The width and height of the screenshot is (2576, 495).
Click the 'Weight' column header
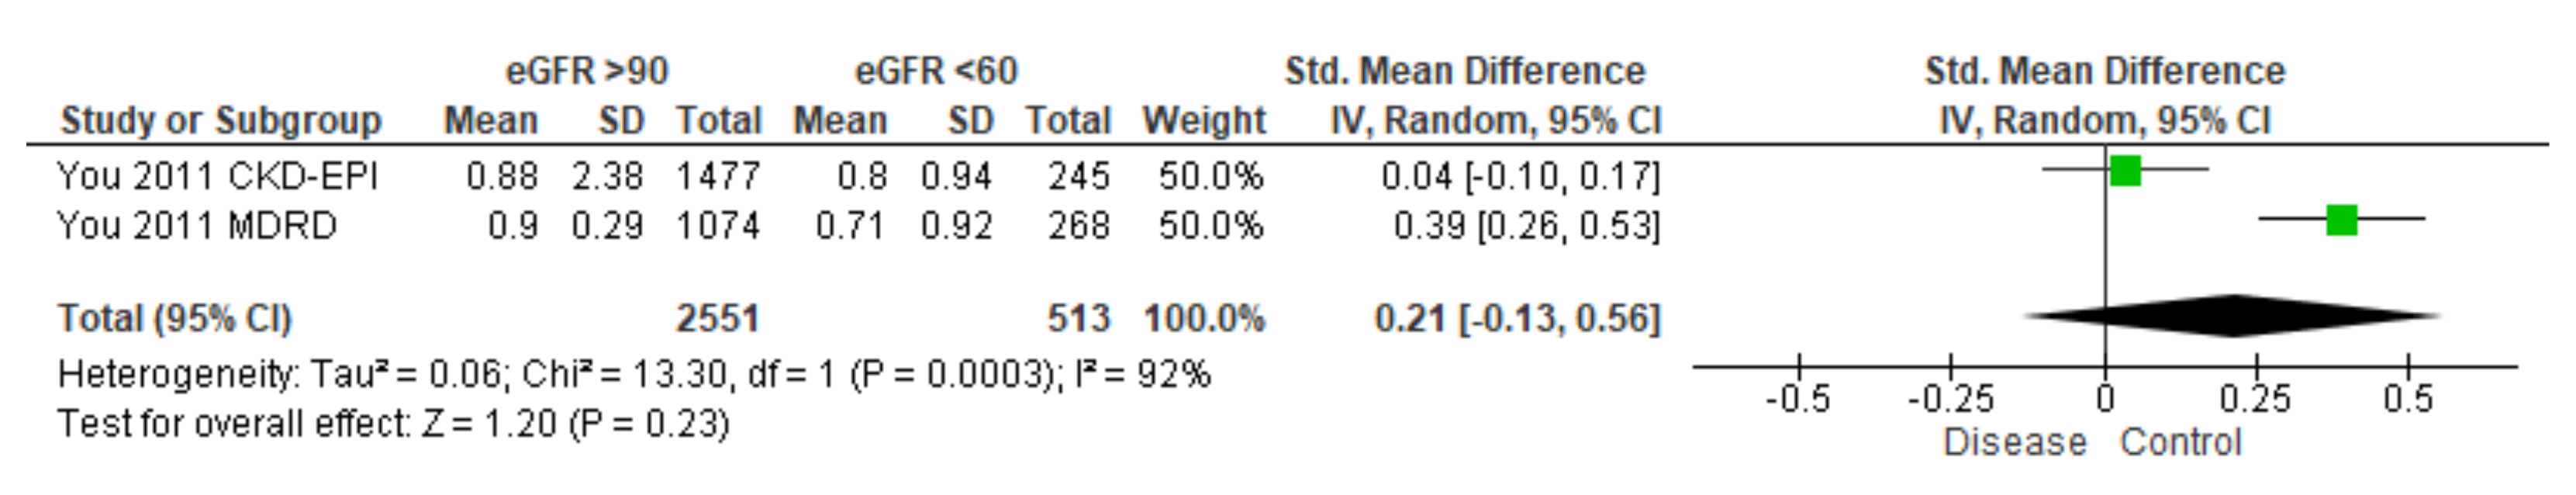[x=1204, y=121]
